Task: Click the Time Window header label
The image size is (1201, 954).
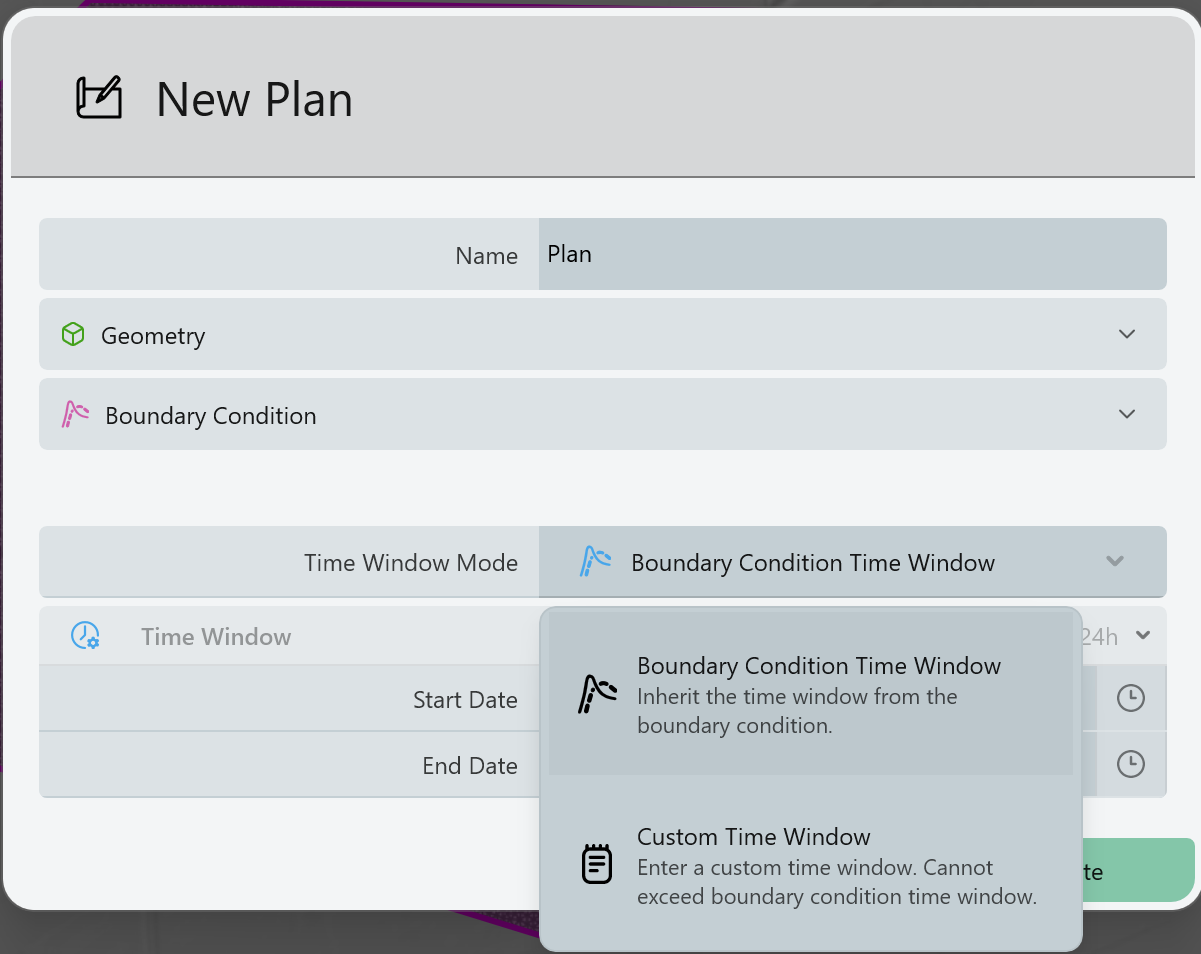Action: click(x=216, y=637)
